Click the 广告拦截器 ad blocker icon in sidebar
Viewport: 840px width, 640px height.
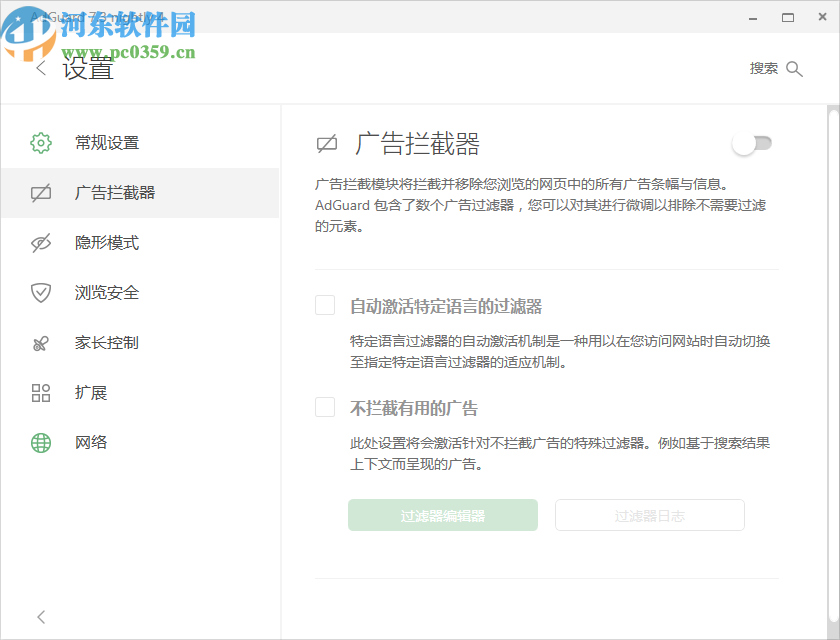click(40, 192)
